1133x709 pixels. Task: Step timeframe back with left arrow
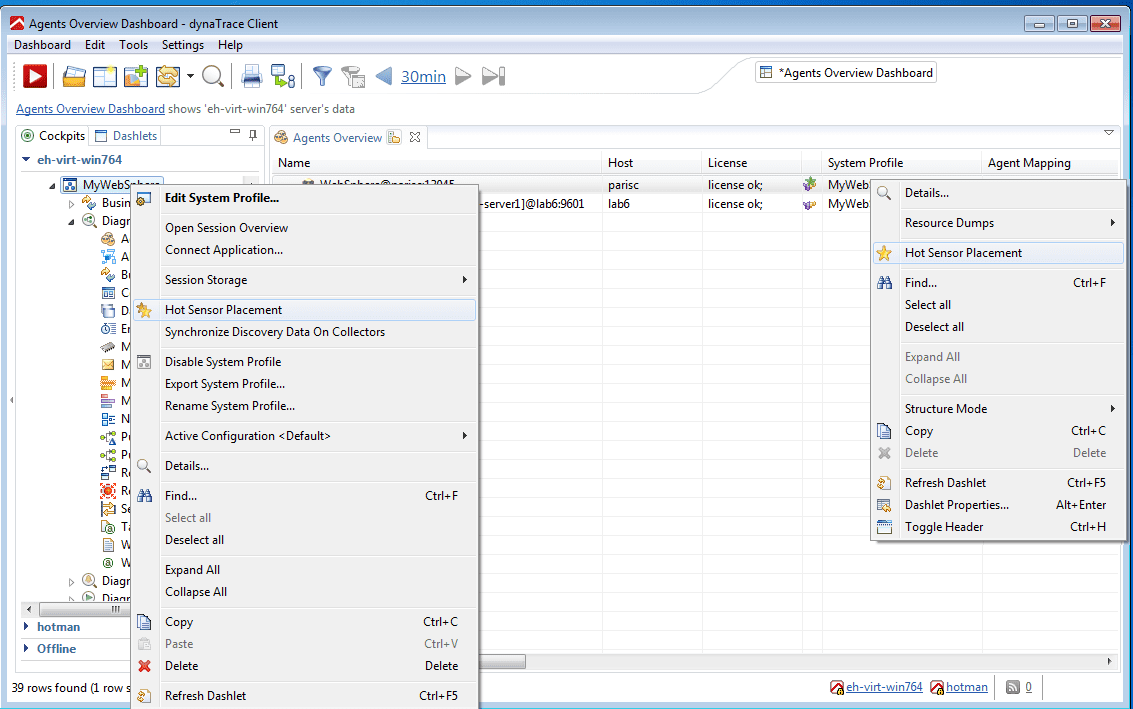pyautogui.click(x=384, y=76)
